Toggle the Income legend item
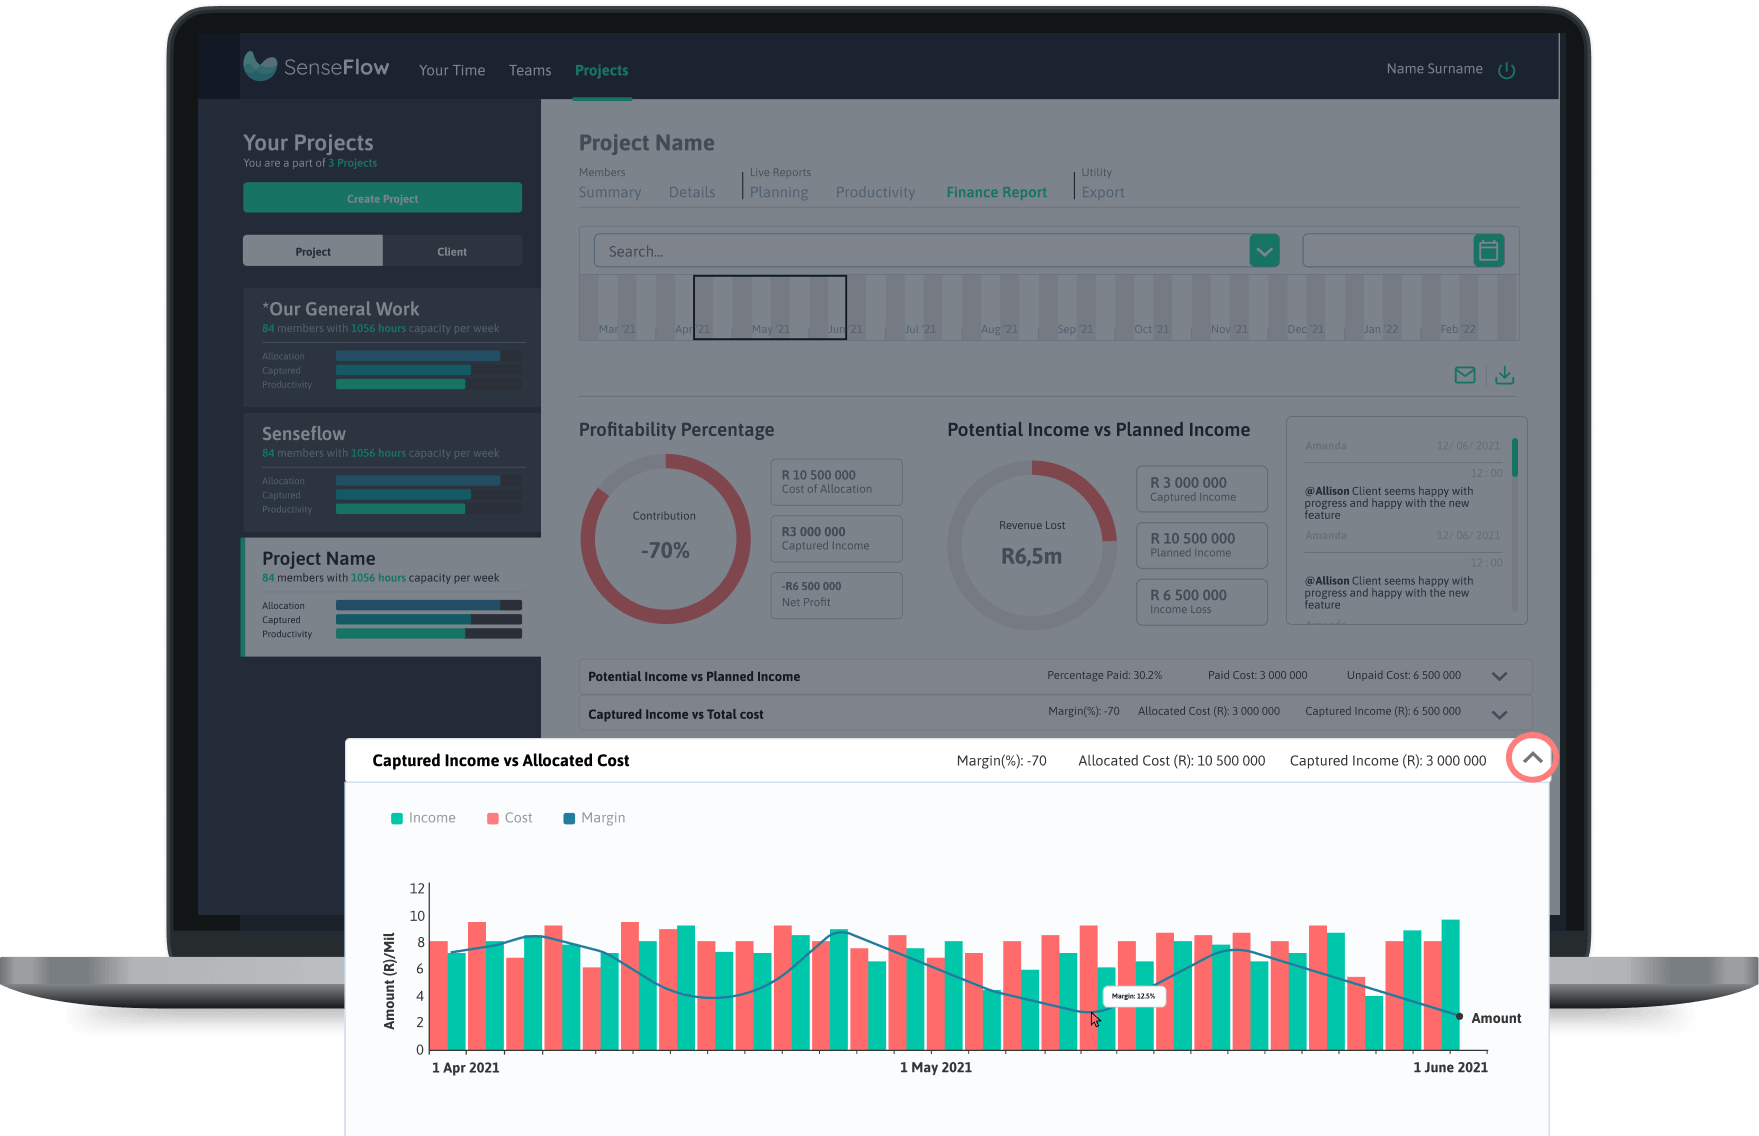This screenshot has height=1136, width=1759. 423,818
